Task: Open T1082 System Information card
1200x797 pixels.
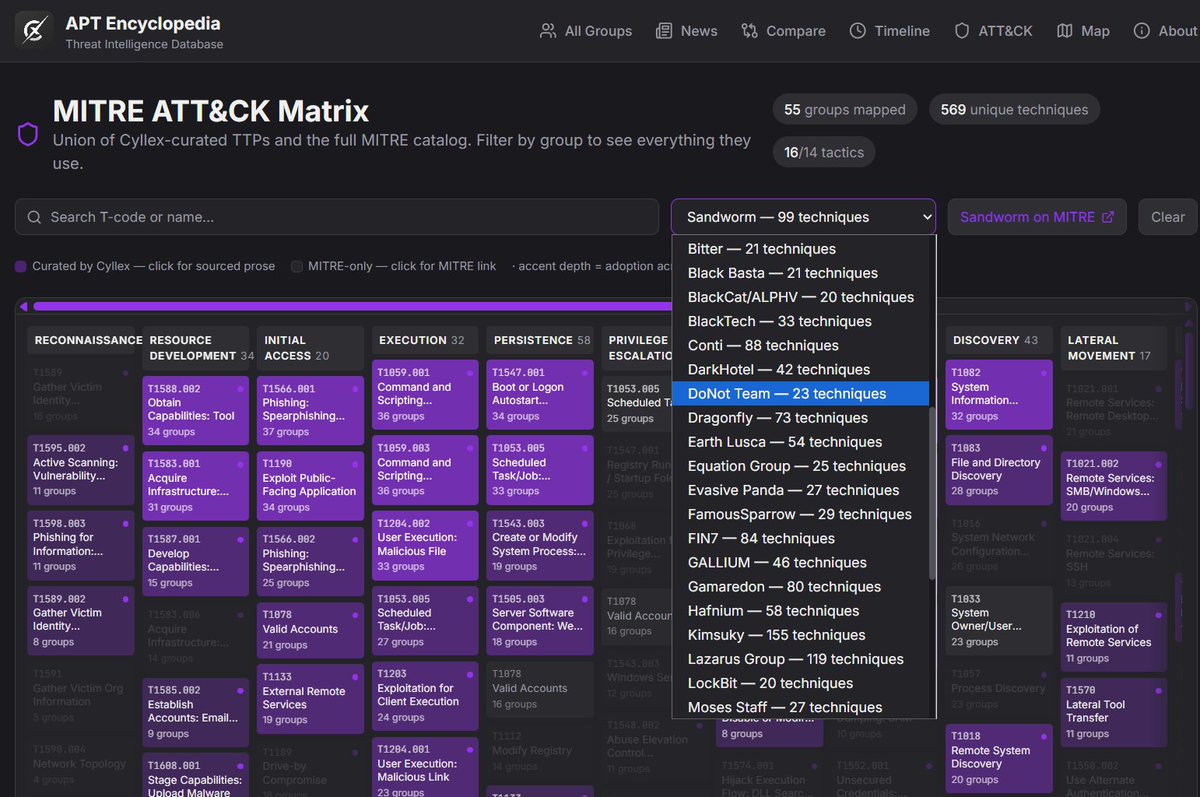Action: [1000, 395]
